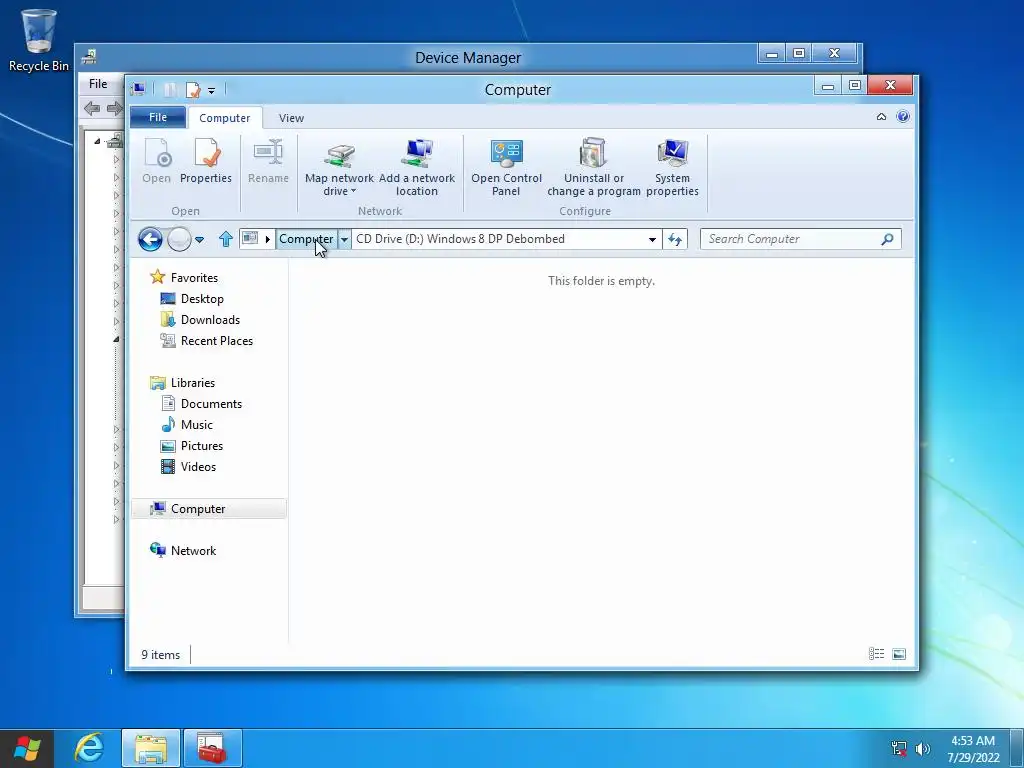
Task: Click the Windows Start button
Action: (27, 748)
